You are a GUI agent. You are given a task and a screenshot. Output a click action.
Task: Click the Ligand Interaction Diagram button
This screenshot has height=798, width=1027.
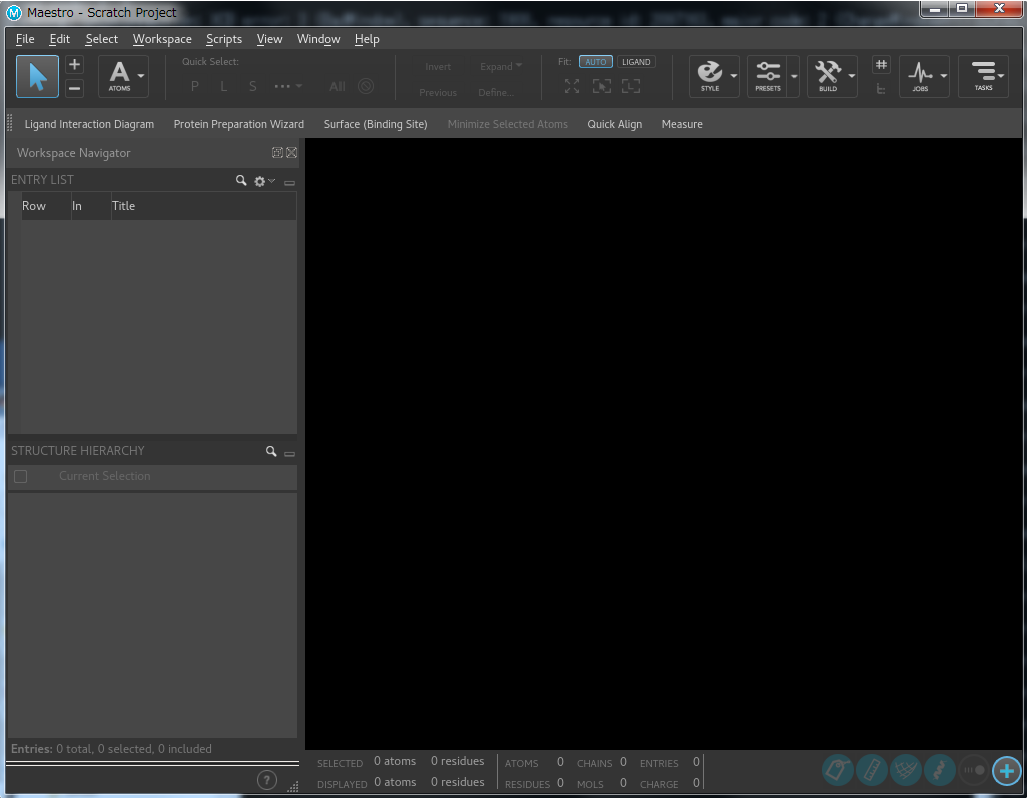[89, 124]
